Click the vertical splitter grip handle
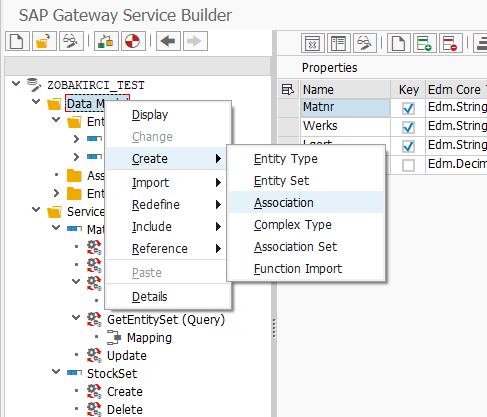This screenshot has width=487, height=417. coord(274,329)
